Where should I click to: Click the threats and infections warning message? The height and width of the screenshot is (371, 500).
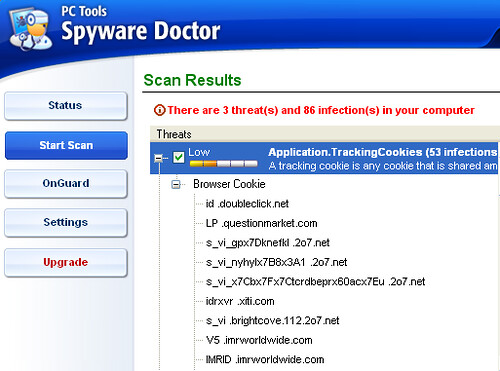321,110
